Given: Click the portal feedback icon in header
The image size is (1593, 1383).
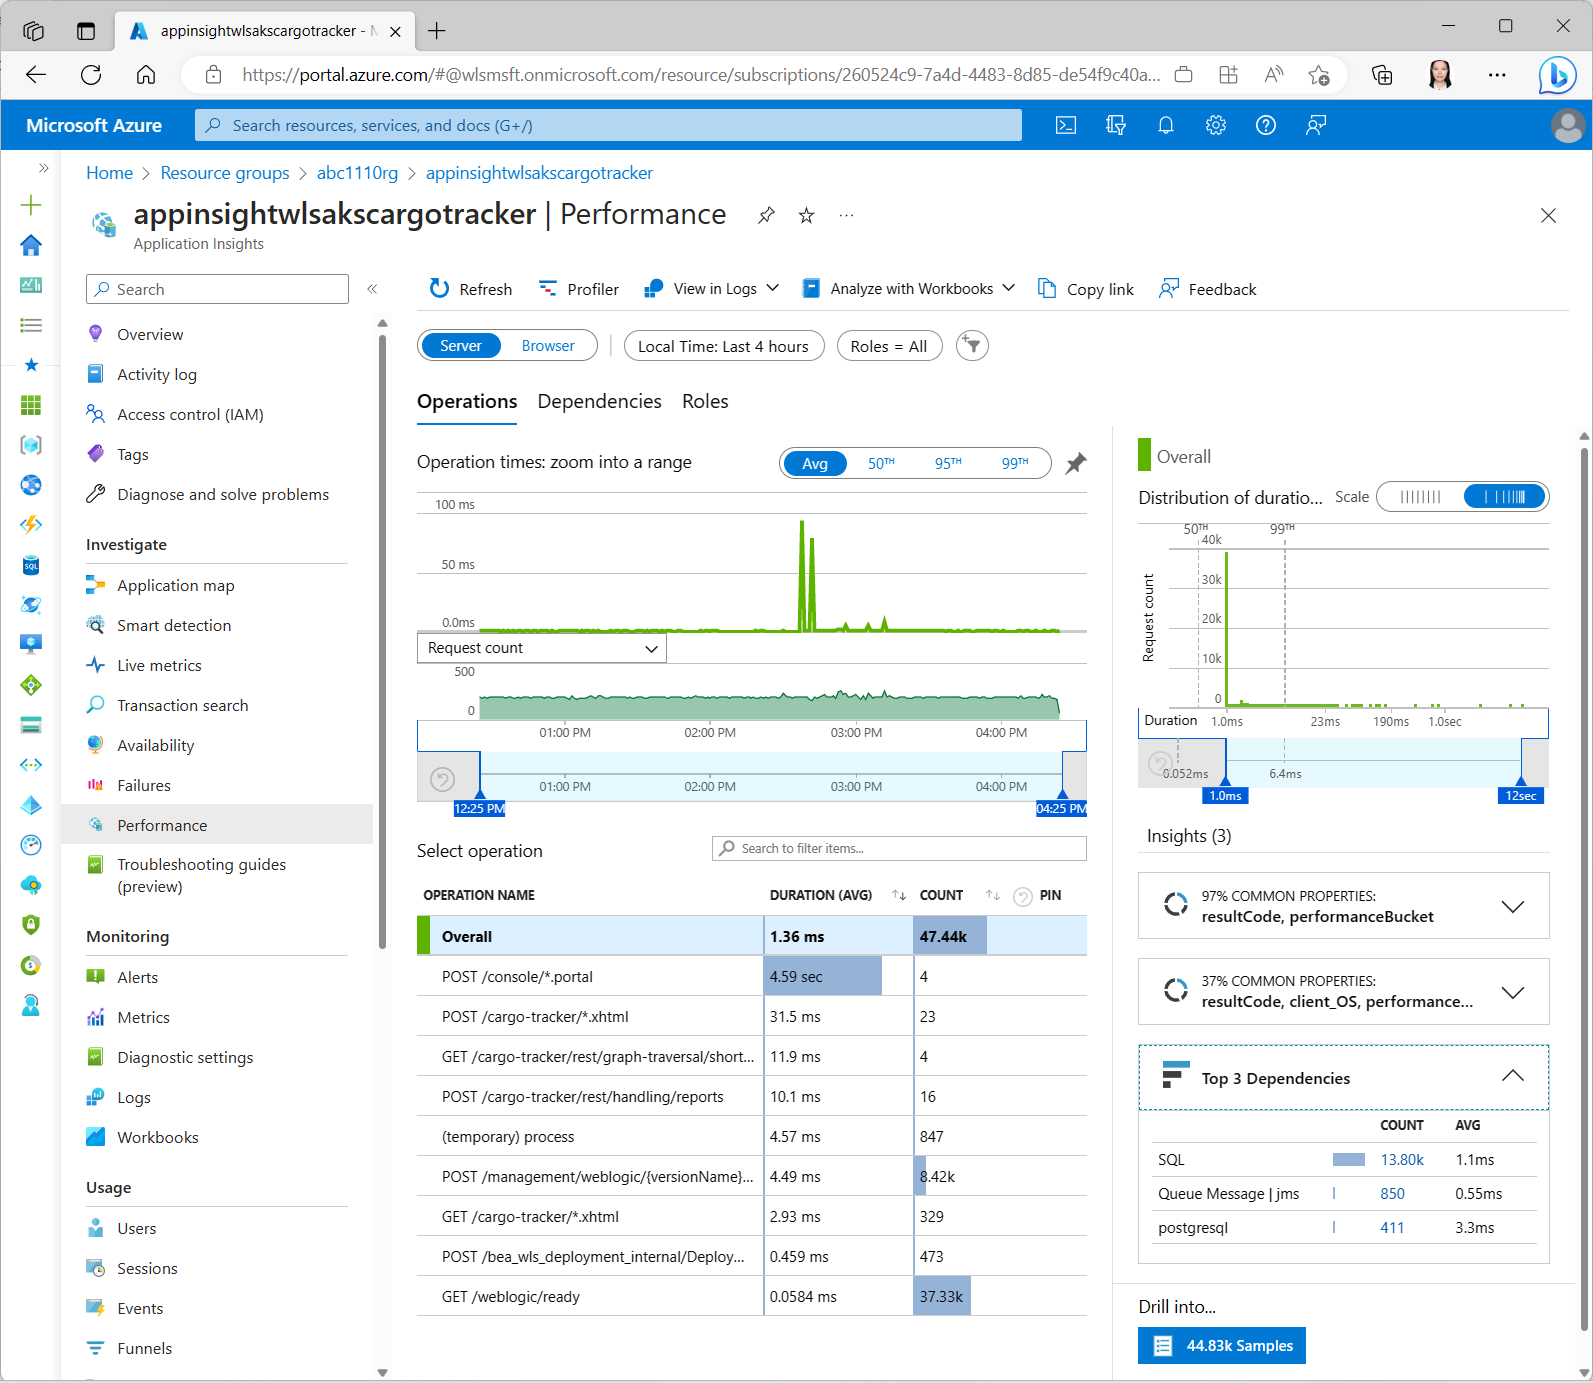Looking at the screenshot, I should [x=1316, y=125].
